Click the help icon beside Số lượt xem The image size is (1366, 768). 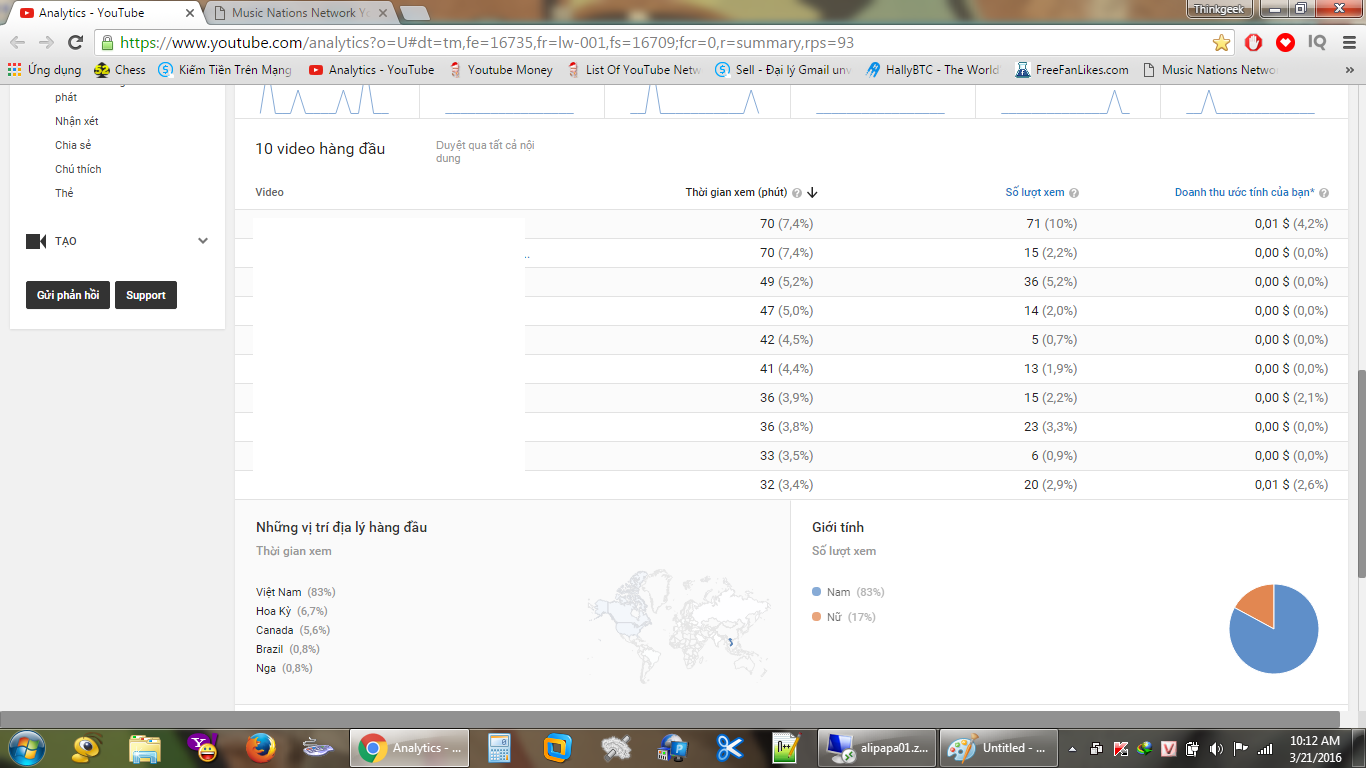pos(1074,193)
